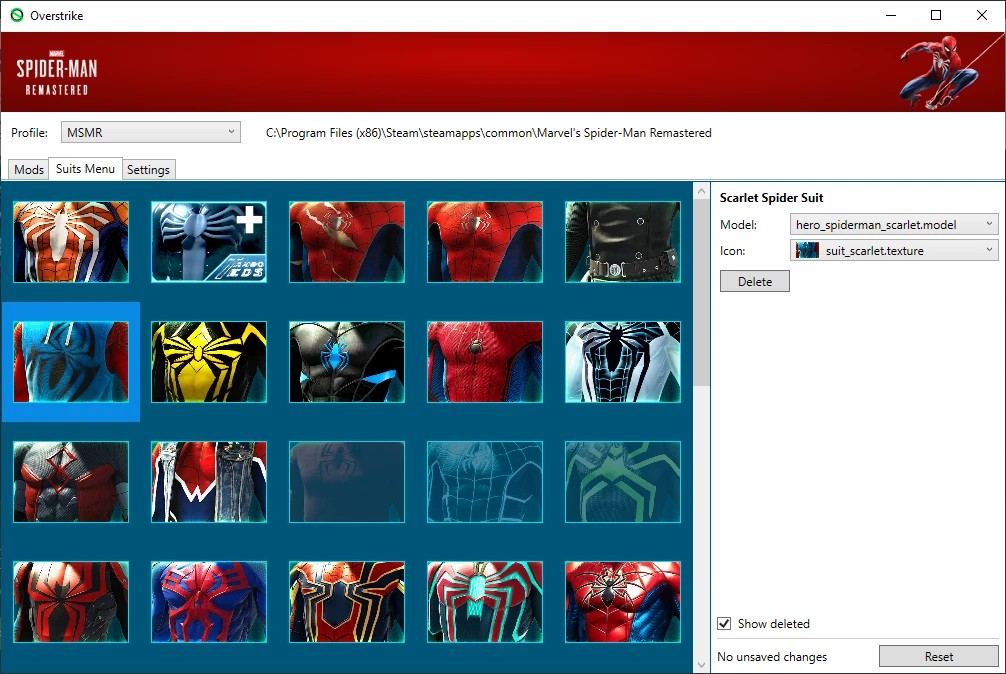Select the faded green spider suit thumbnail
The width and height of the screenshot is (1006, 674).
tap(623, 482)
